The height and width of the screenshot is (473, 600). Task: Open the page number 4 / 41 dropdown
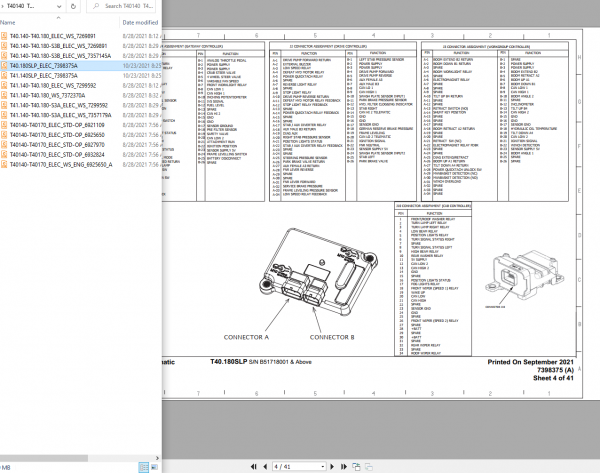click(323, 467)
